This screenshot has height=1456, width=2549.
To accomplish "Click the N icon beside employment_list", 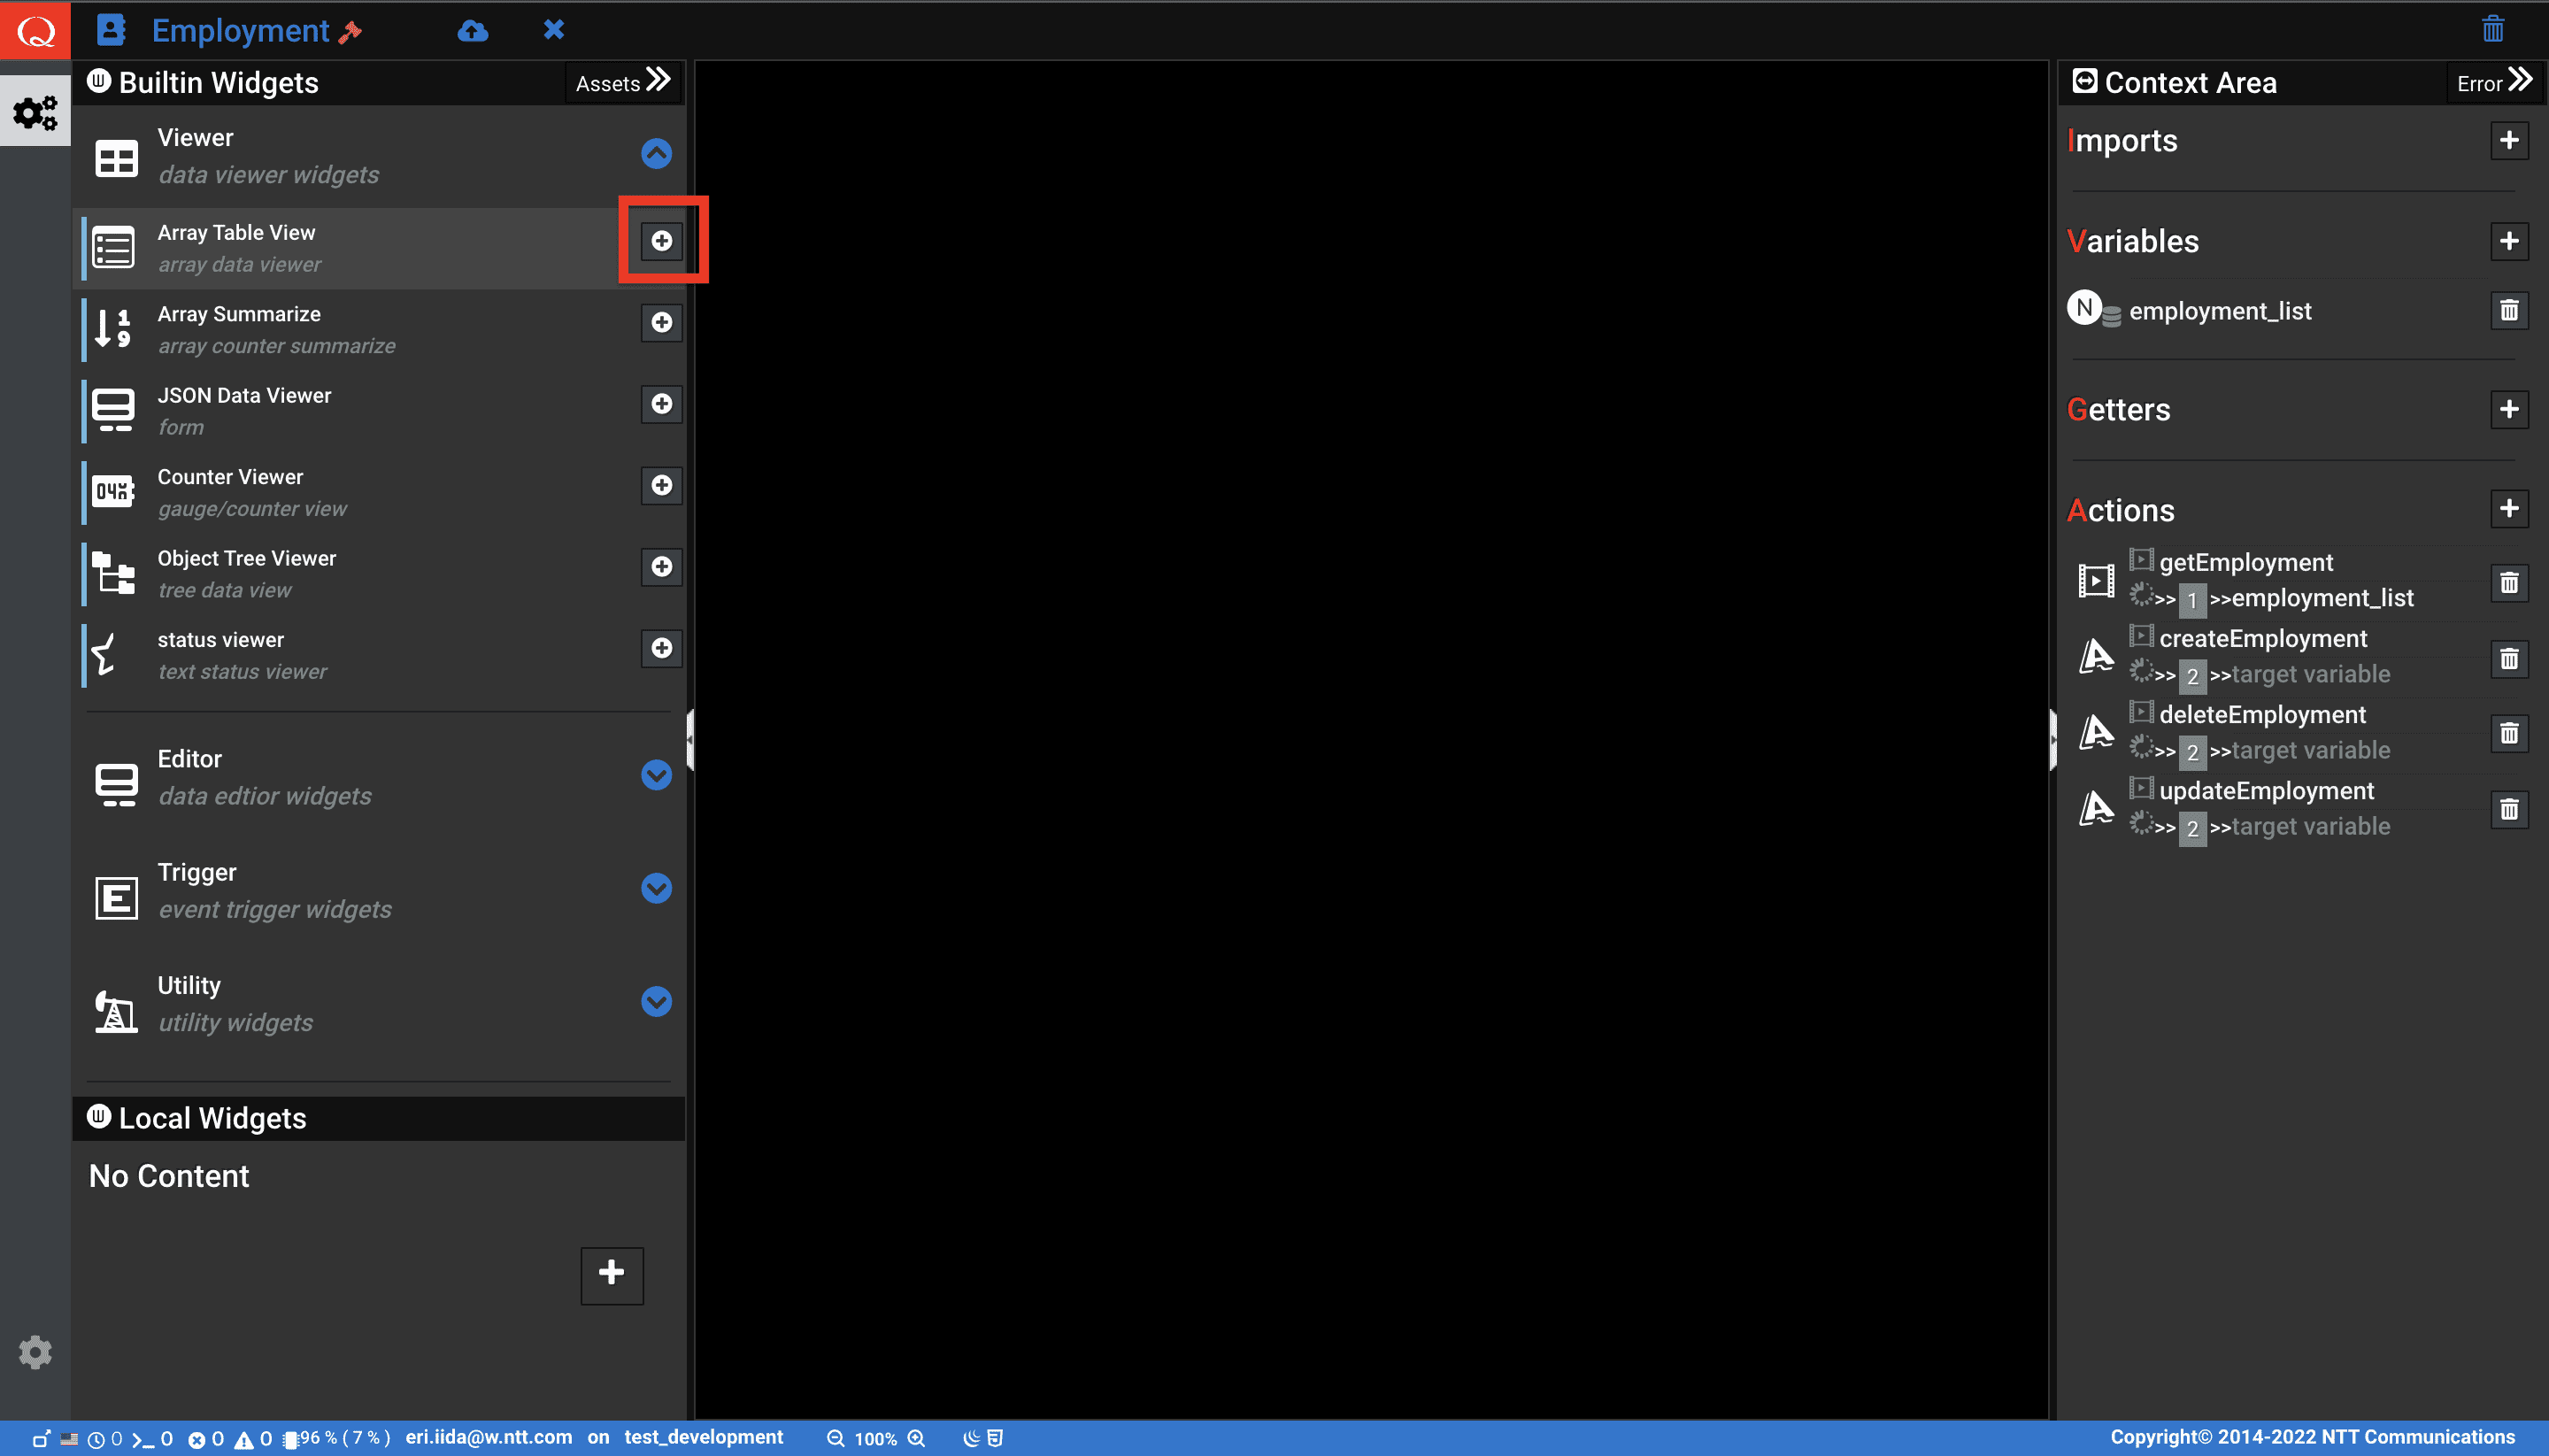I will pos(2084,307).
